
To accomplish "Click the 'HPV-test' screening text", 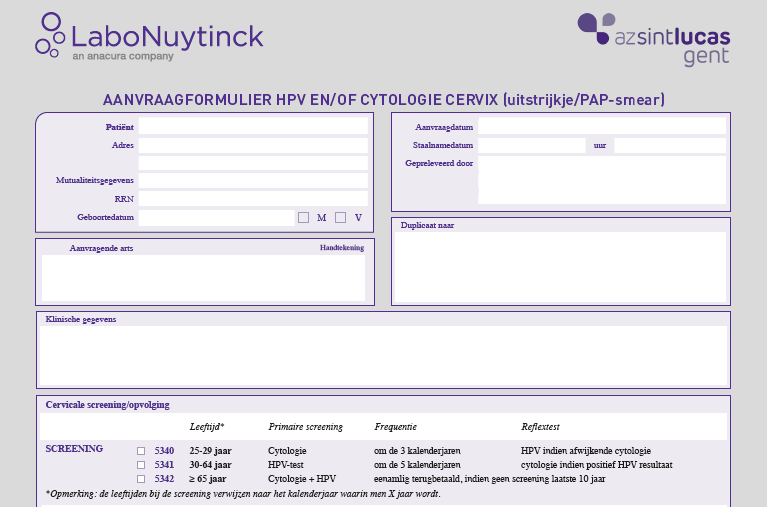I will click(286, 465).
